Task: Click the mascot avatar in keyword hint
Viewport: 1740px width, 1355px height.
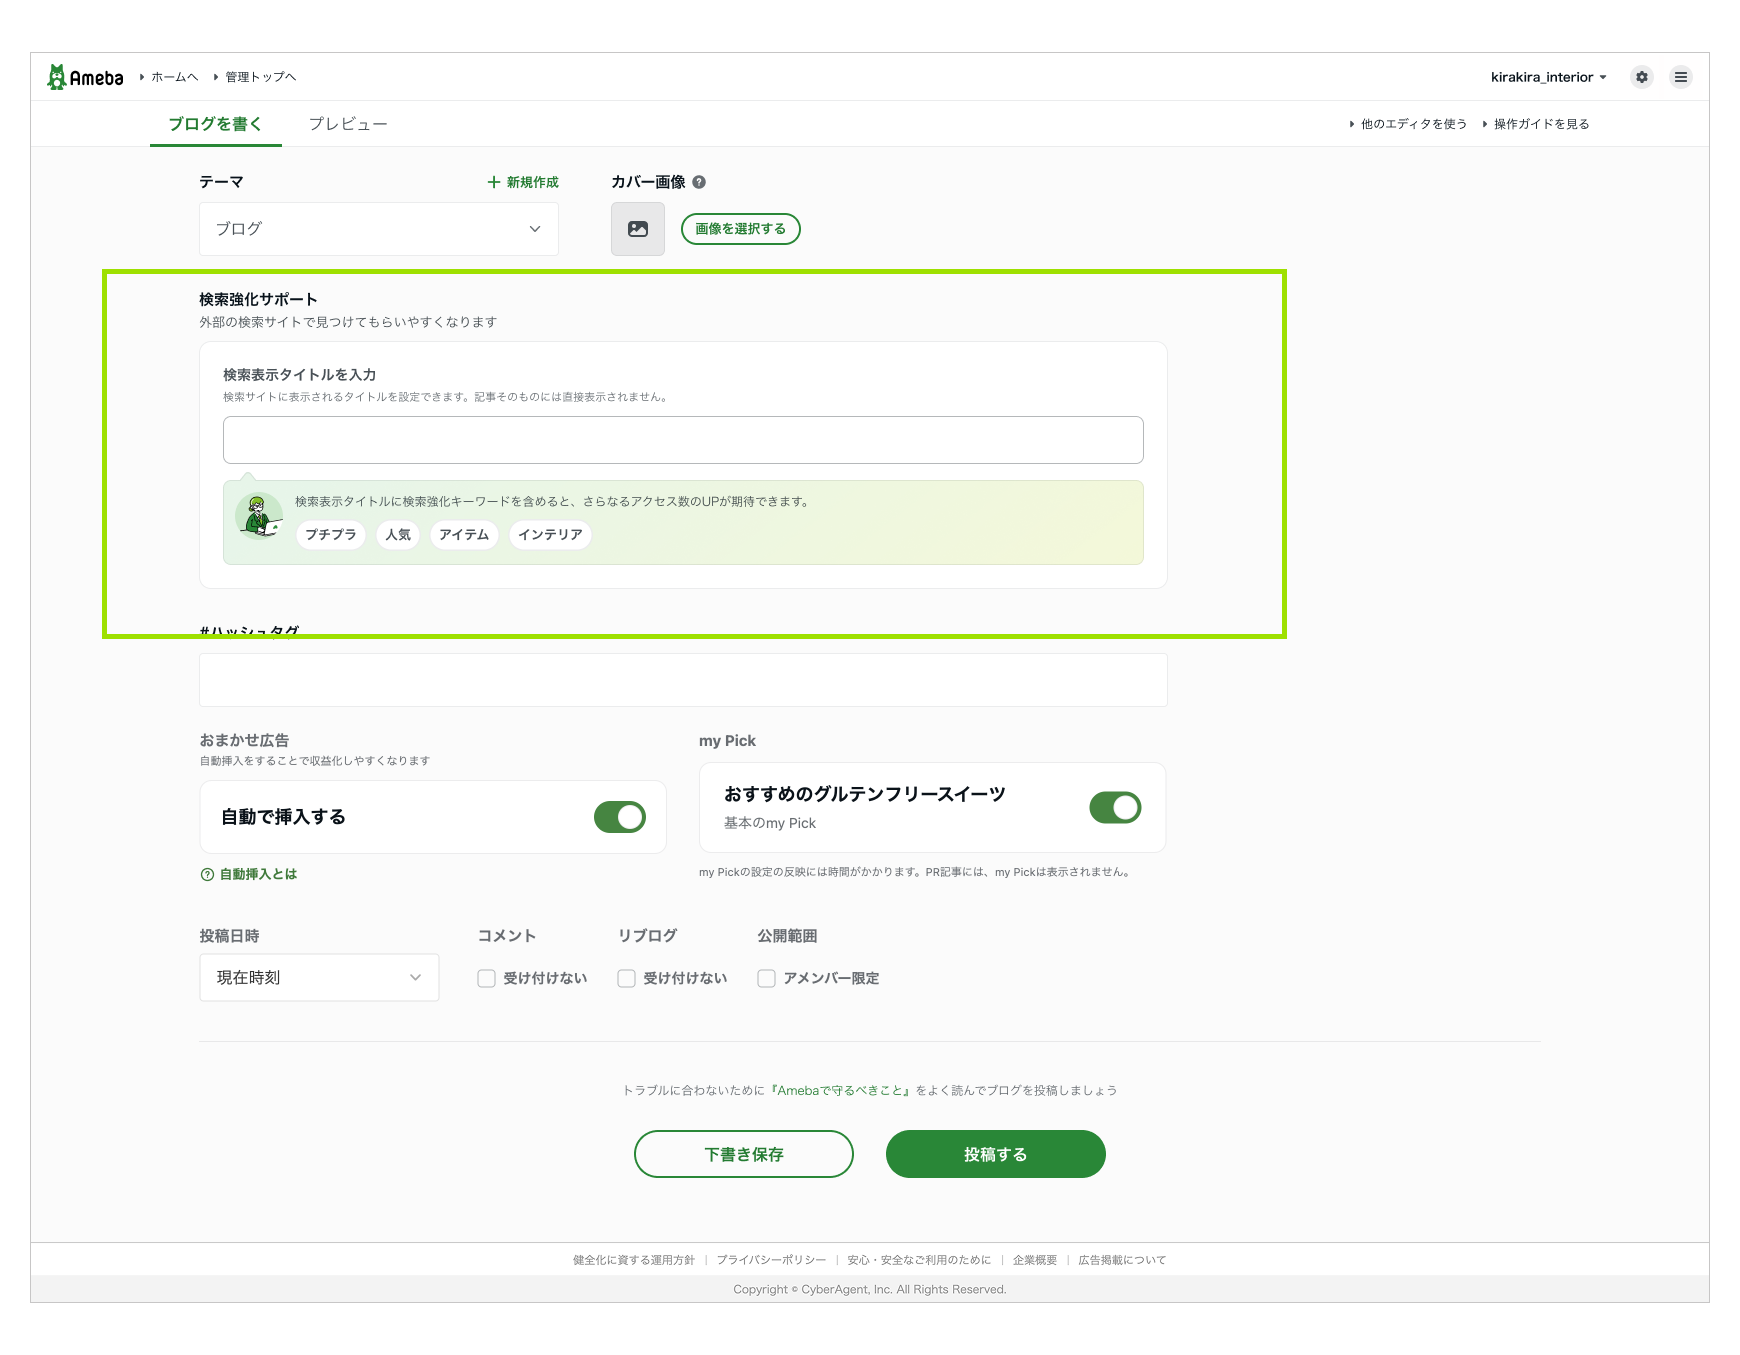Action: (x=260, y=516)
